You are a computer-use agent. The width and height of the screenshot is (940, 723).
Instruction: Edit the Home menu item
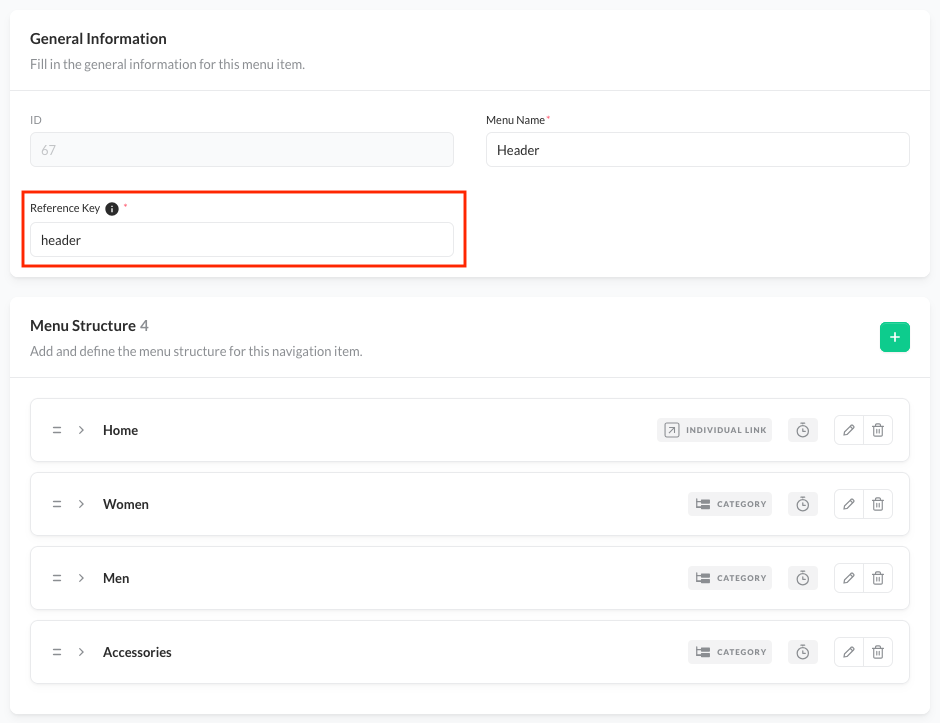[848, 430]
